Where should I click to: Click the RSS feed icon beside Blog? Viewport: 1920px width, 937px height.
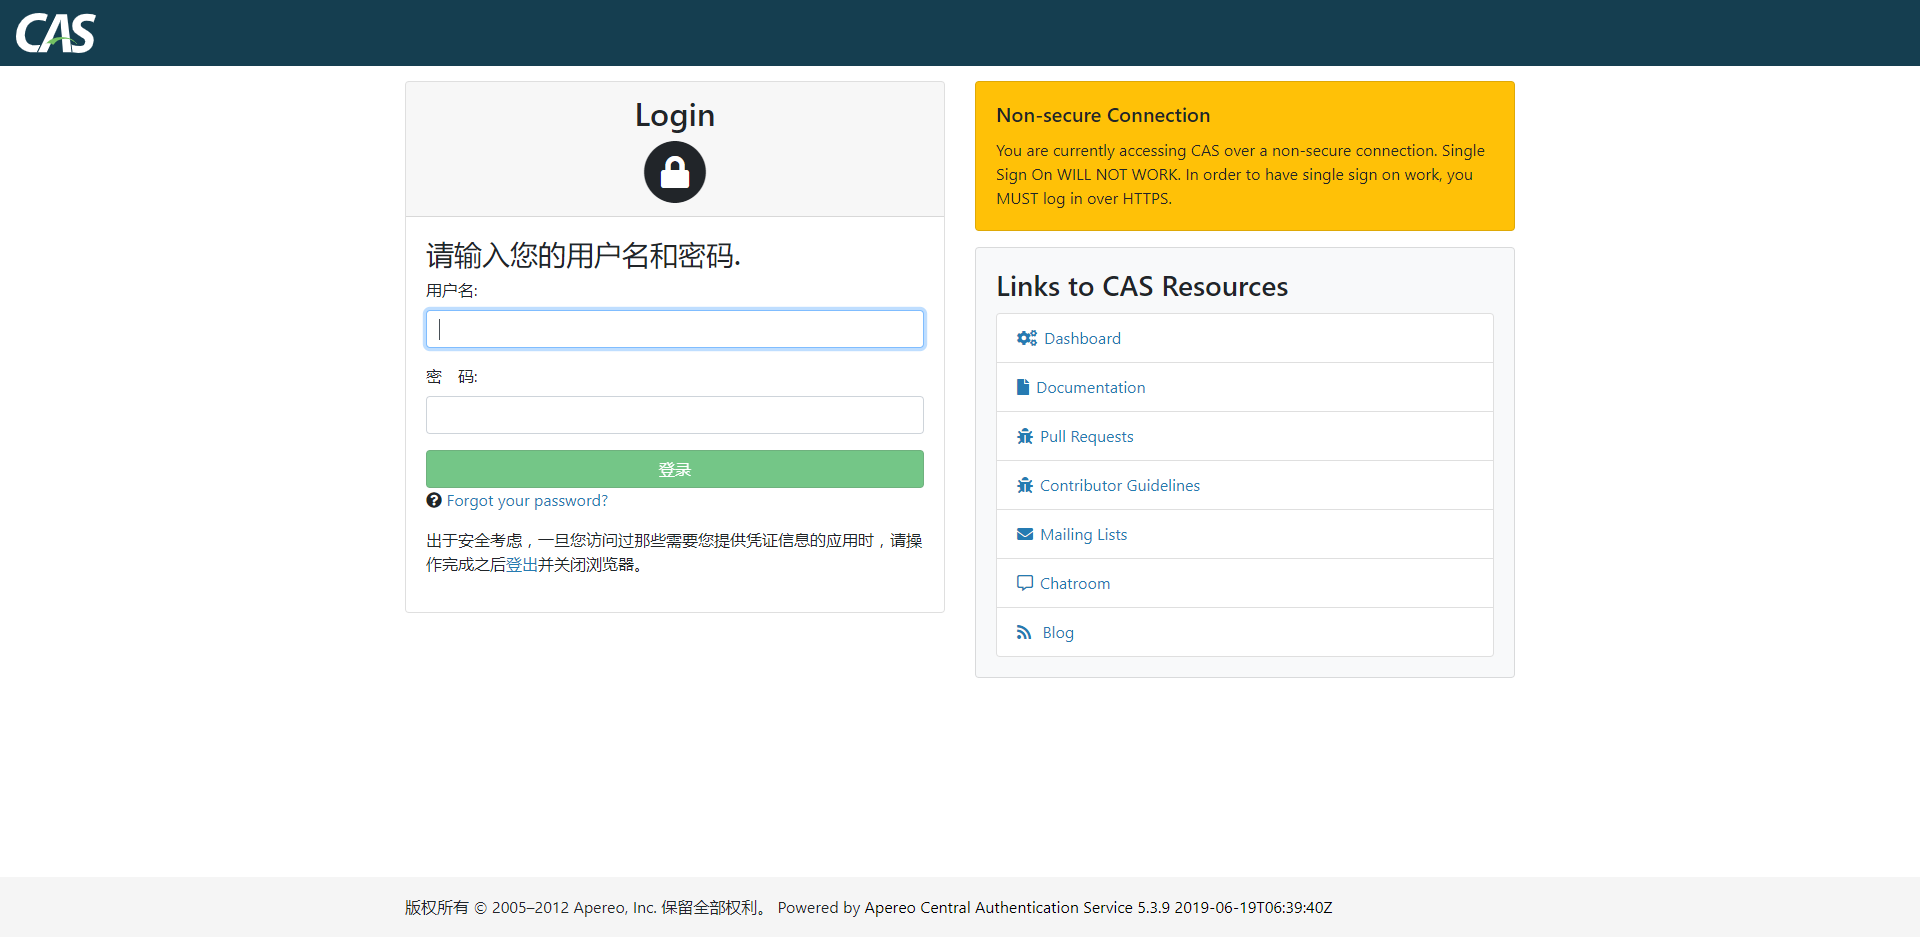1023,632
